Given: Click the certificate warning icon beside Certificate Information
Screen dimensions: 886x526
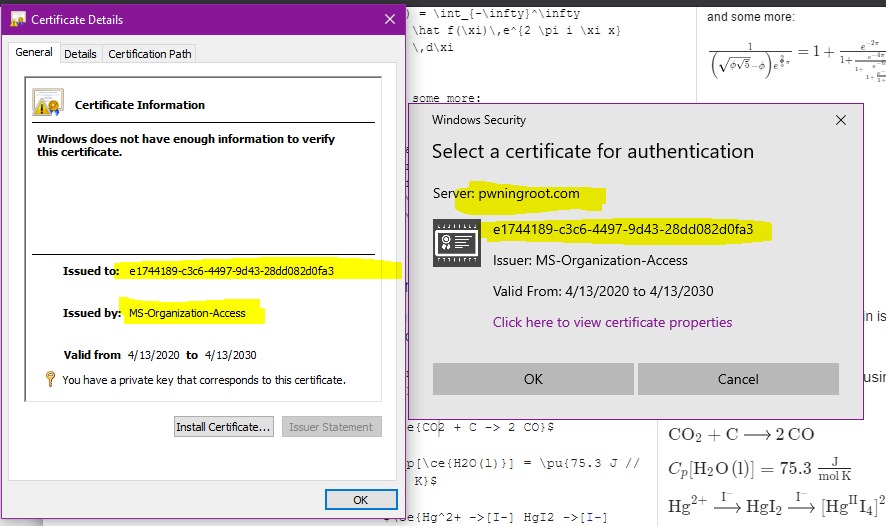Looking at the screenshot, I should 47,102.
